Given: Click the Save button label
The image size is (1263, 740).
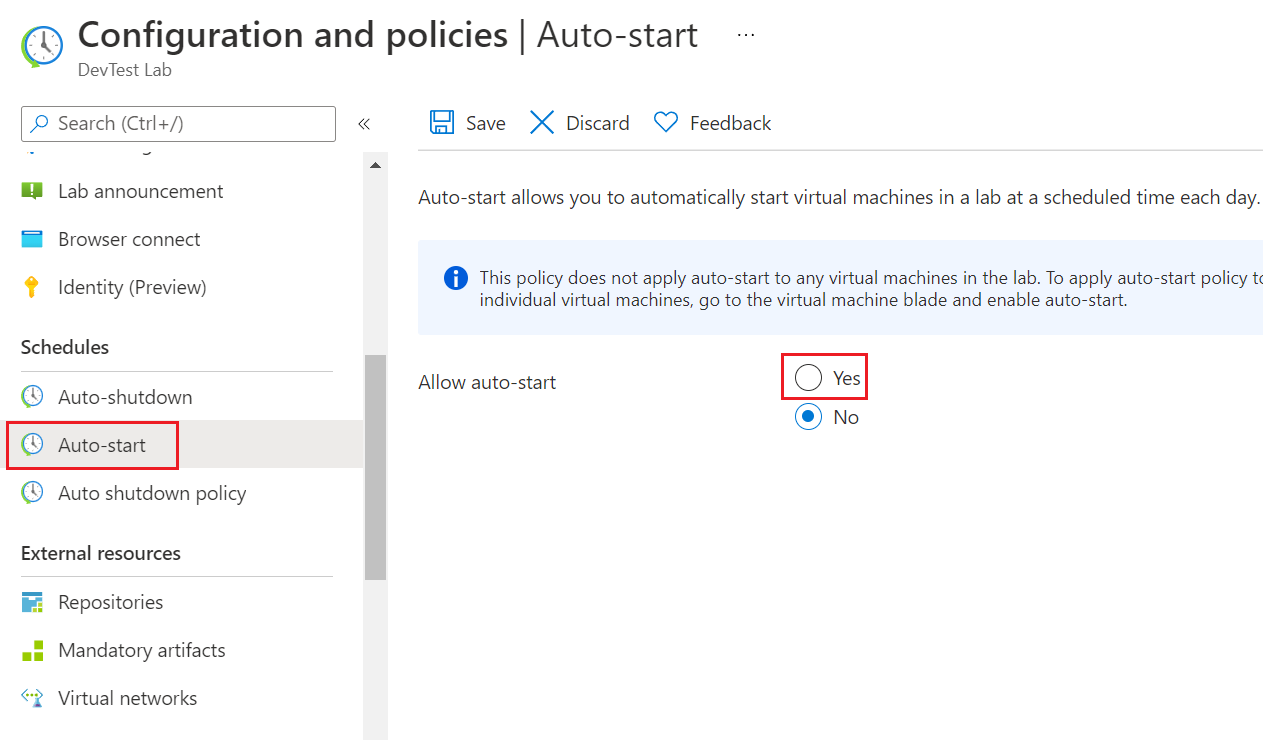Looking at the screenshot, I should [485, 123].
